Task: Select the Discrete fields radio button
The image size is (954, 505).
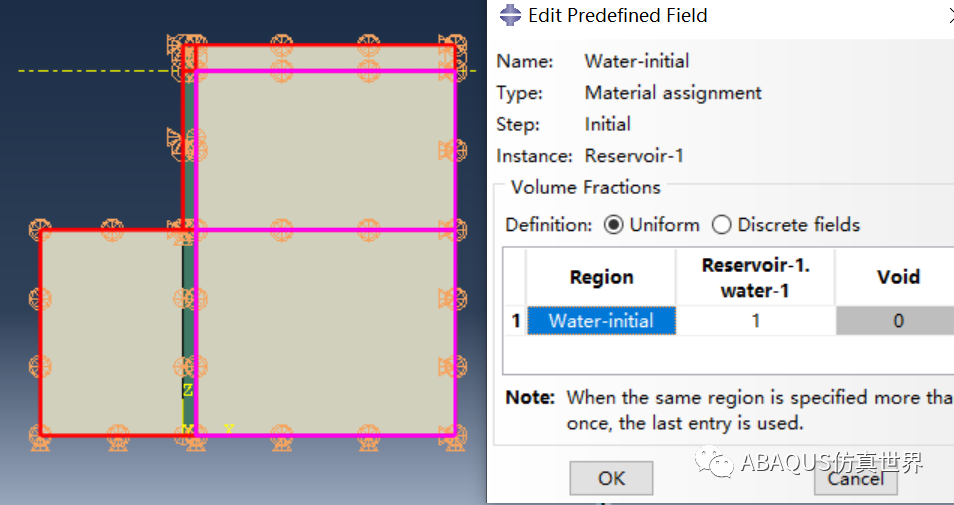Action: click(721, 225)
